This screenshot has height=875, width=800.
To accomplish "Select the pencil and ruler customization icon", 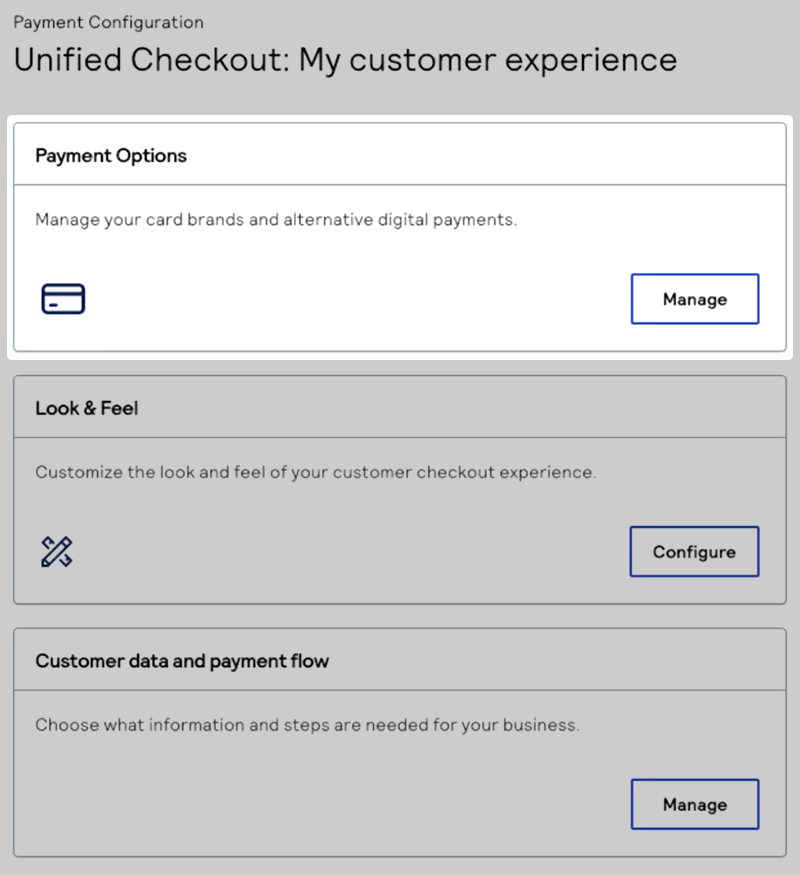I will tap(57, 551).
